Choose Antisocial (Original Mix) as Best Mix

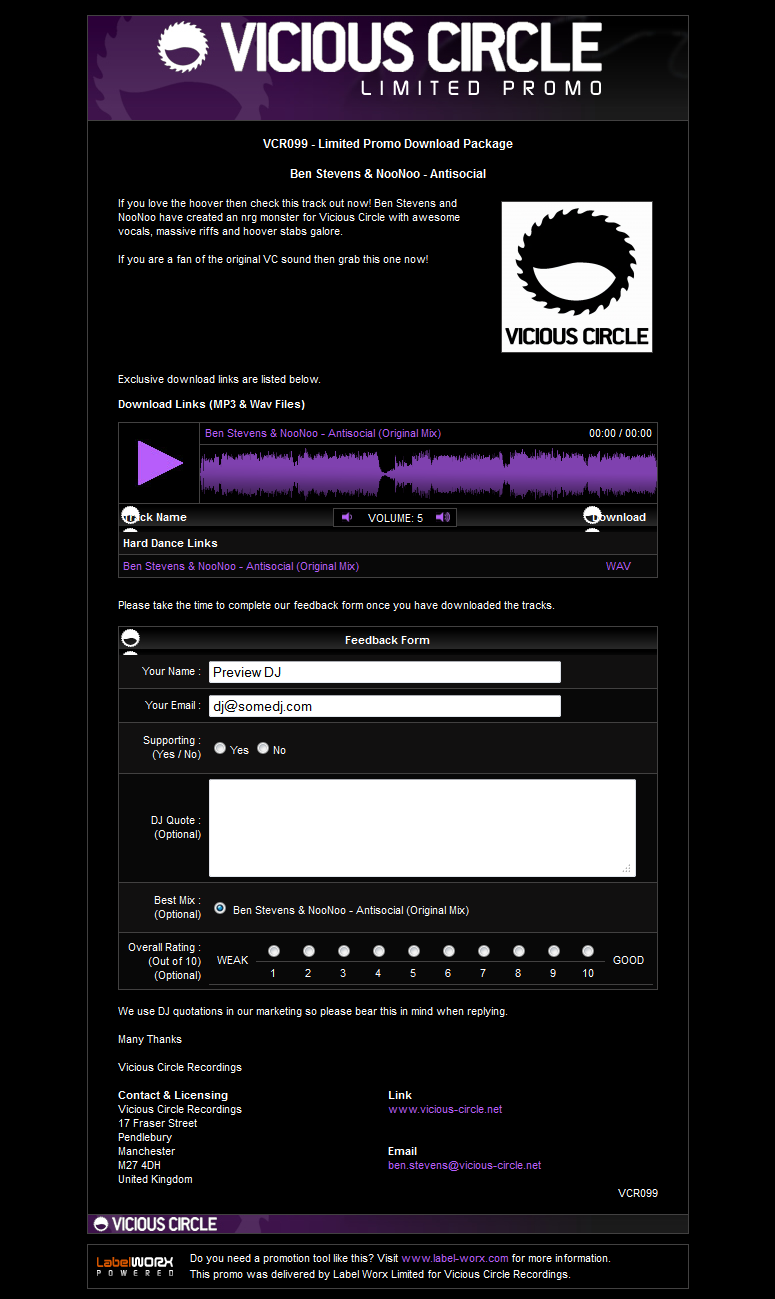(220, 909)
